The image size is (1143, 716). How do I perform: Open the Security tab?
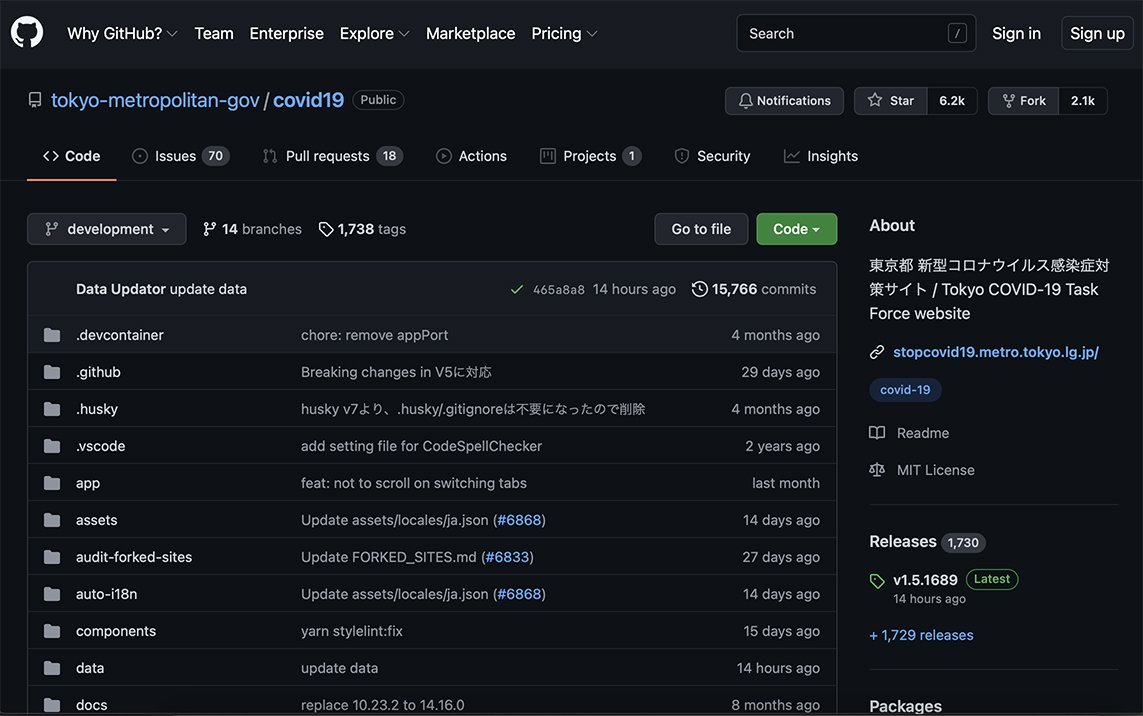click(x=712, y=156)
